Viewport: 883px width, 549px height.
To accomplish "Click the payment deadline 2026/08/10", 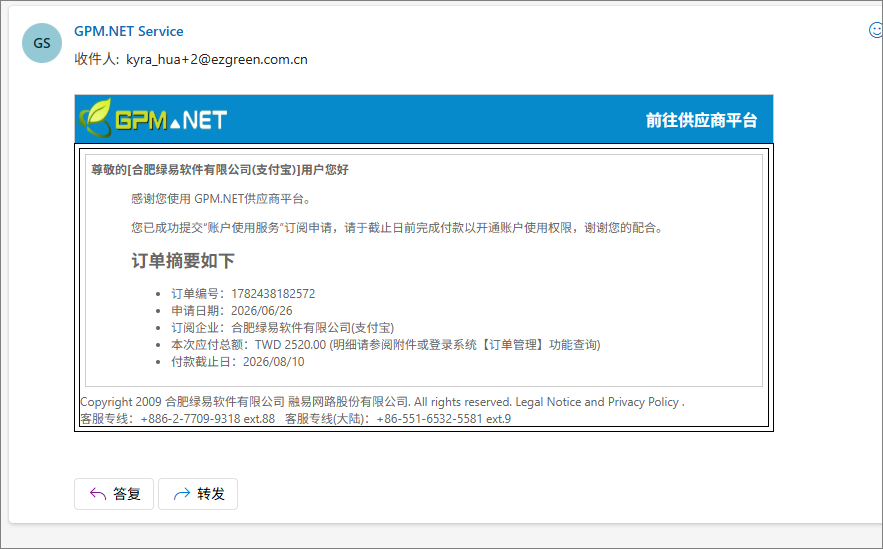I will (x=274, y=361).
